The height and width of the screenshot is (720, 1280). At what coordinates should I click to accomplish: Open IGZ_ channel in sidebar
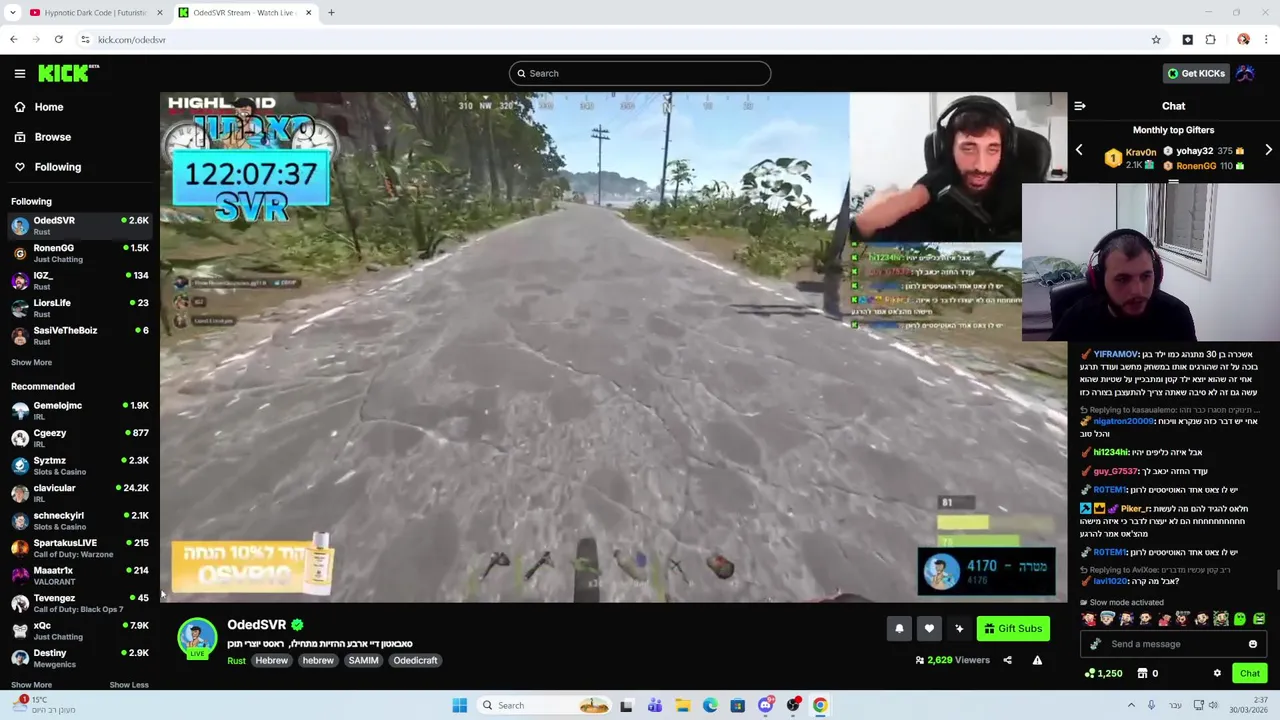click(80, 281)
